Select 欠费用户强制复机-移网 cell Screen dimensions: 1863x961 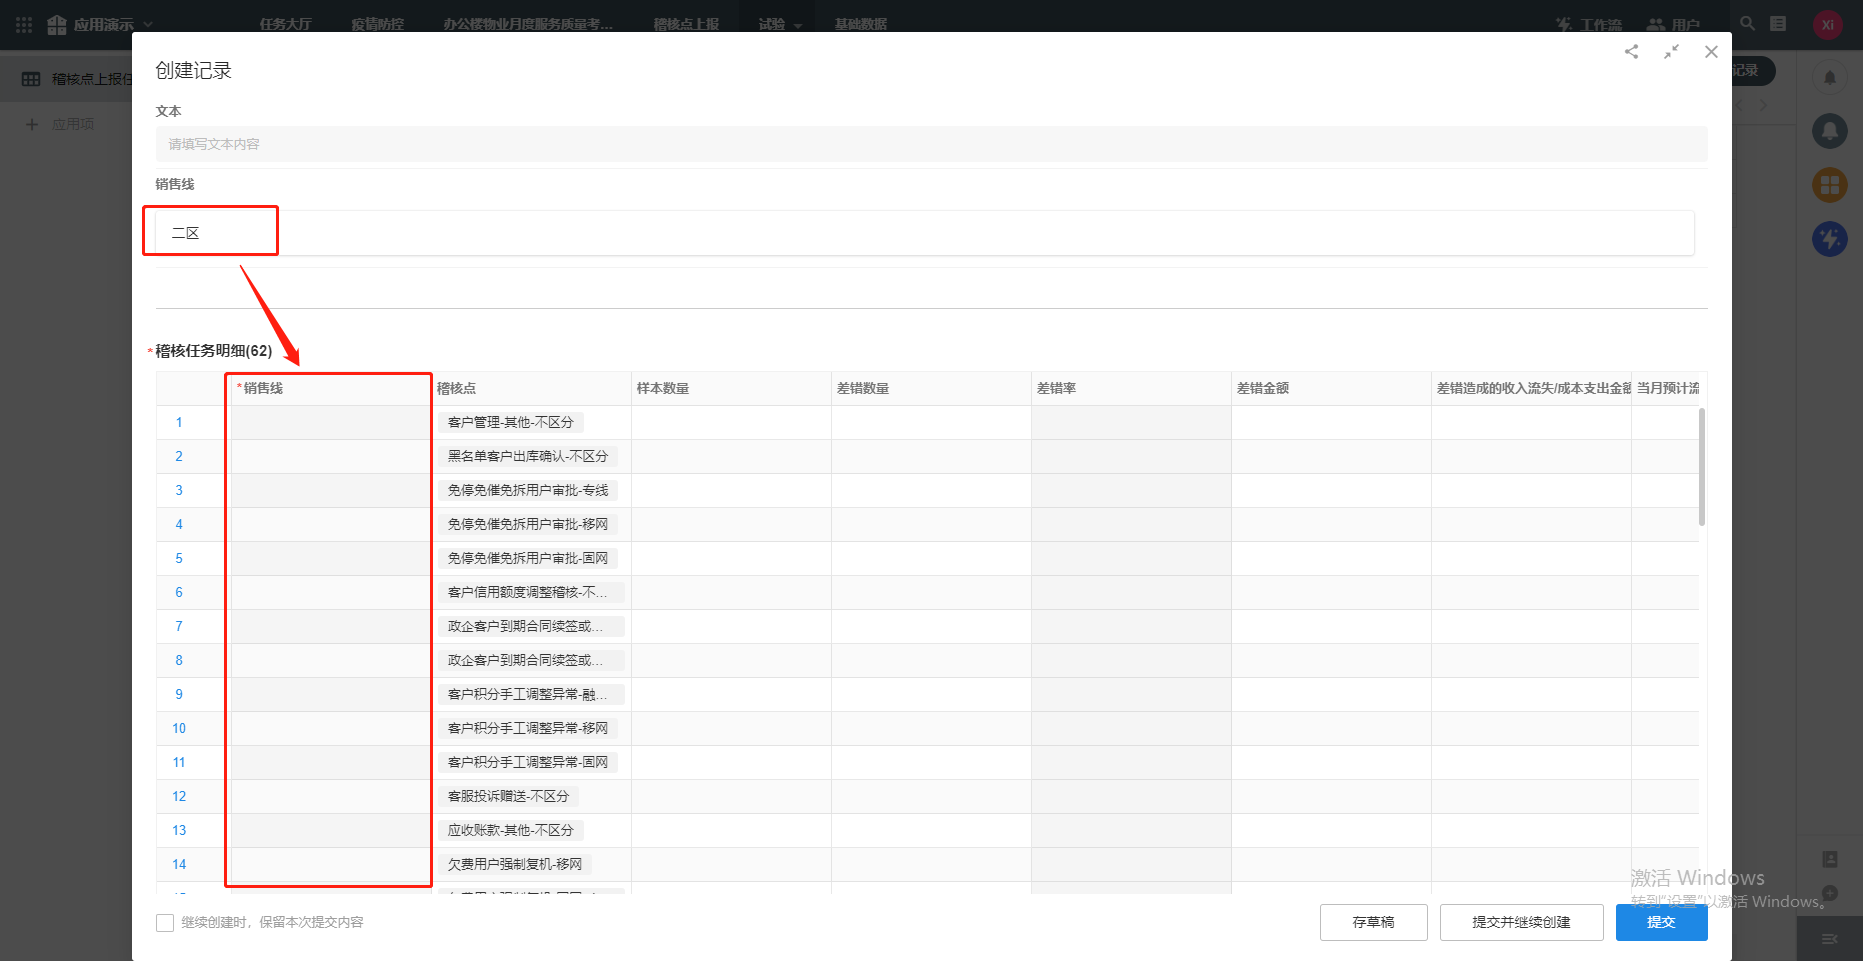[515, 865]
